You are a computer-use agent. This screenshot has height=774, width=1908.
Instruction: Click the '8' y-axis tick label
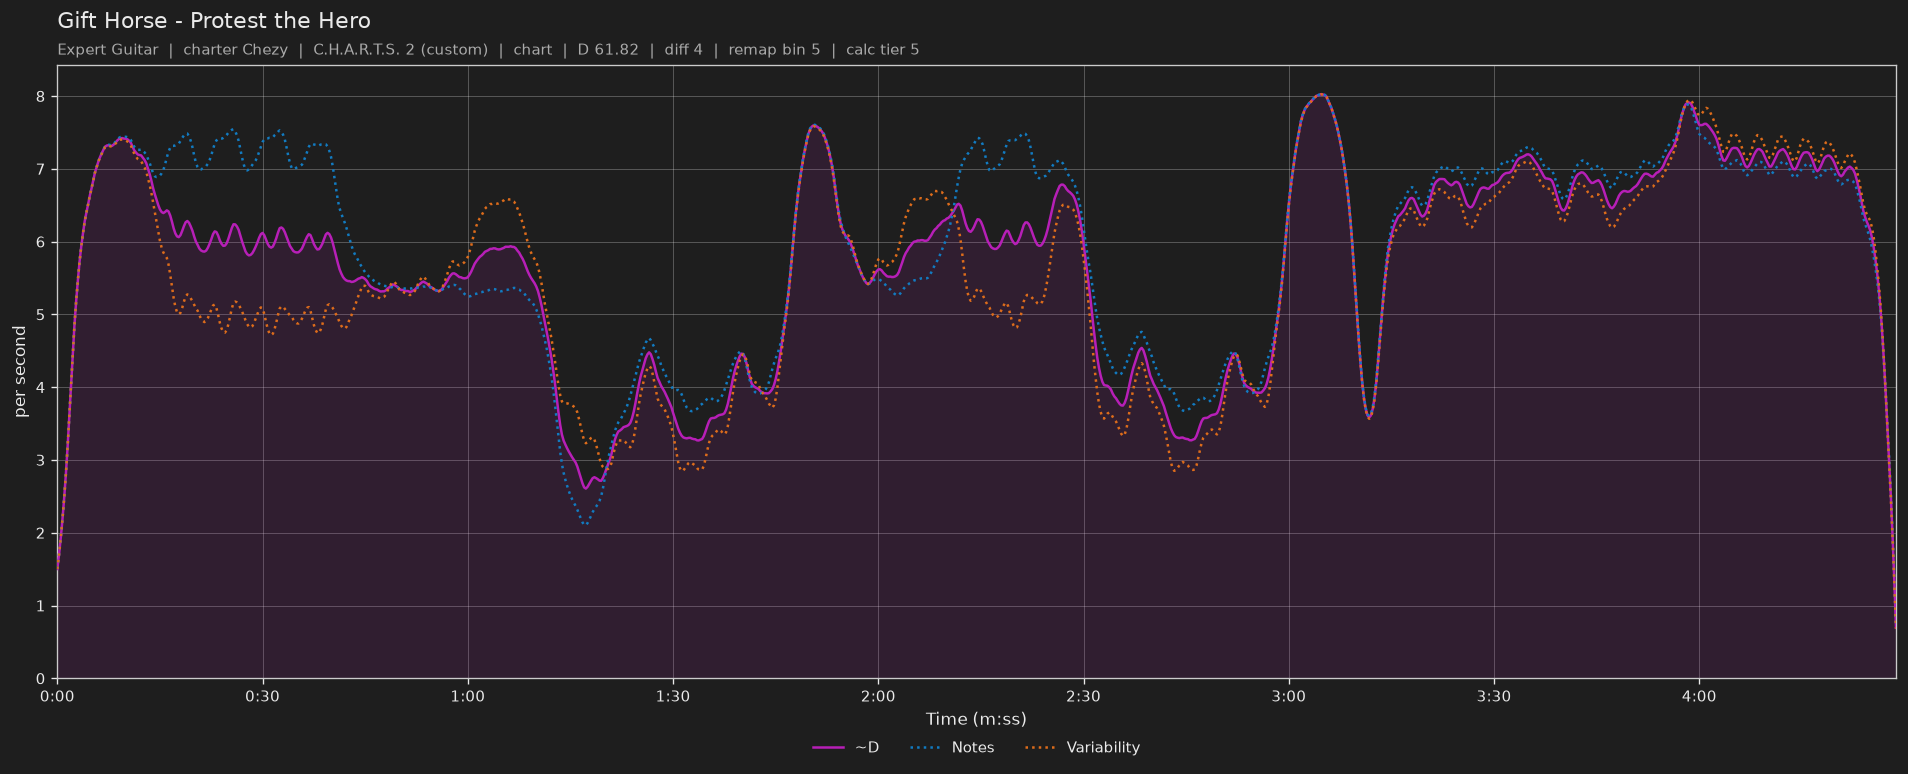[41, 97]
